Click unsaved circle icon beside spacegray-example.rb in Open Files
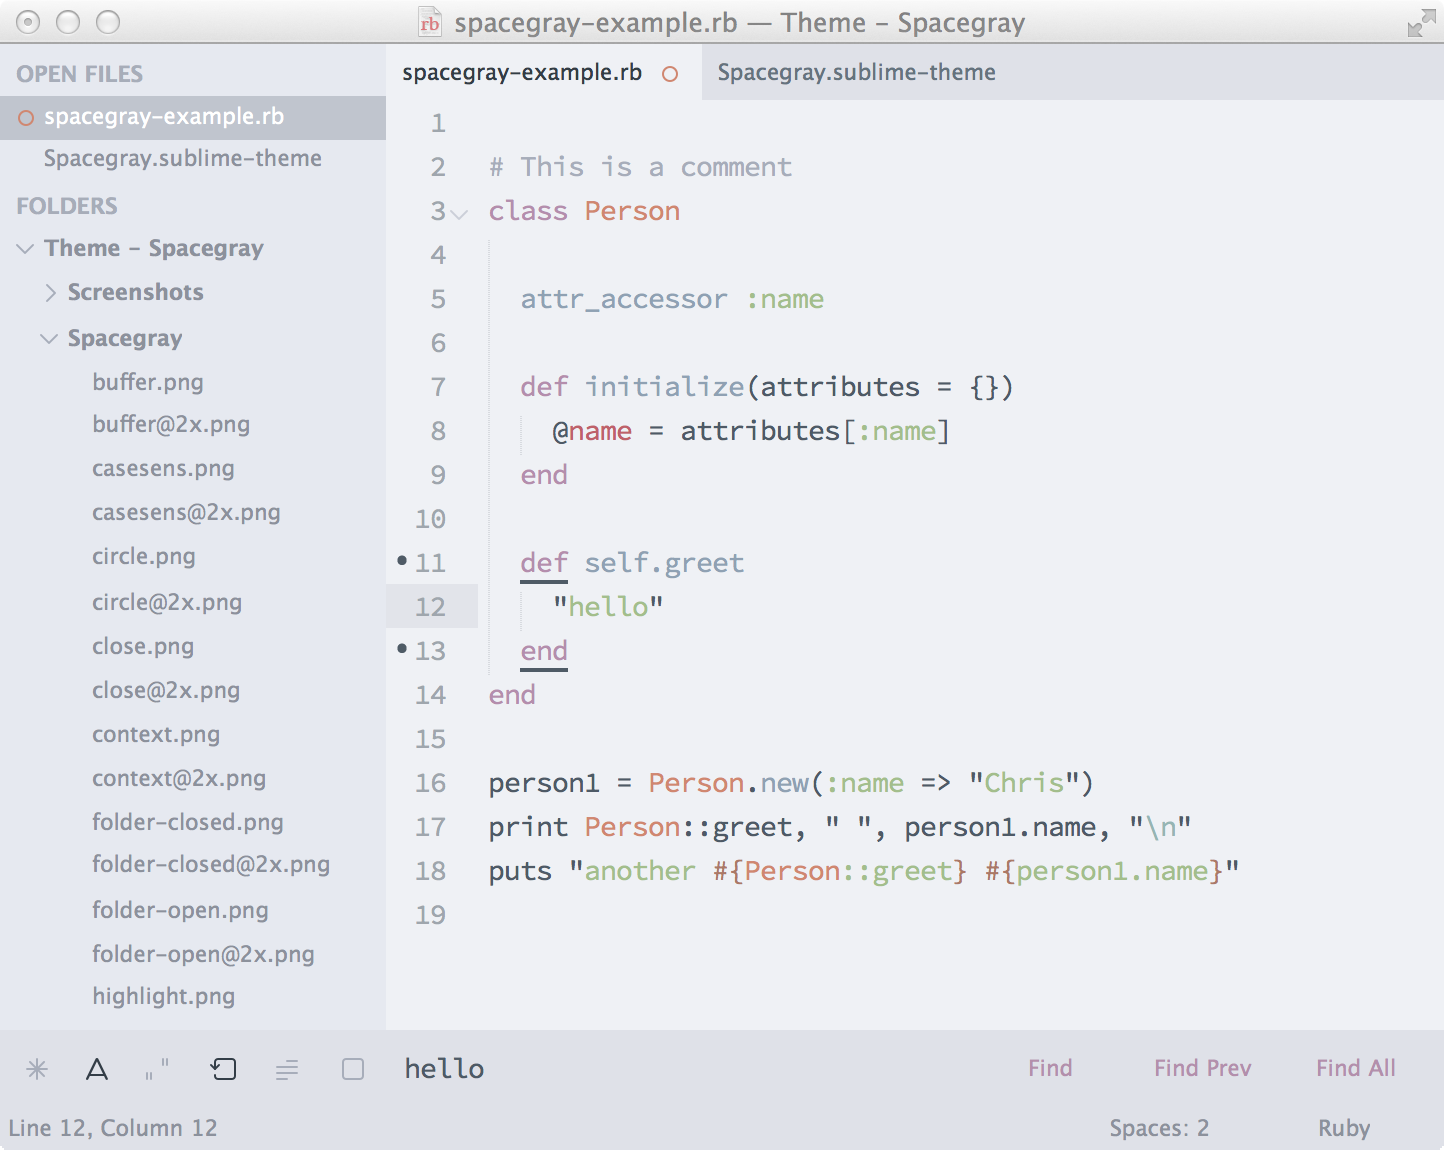1444x1150 pixels. point(26,118)
